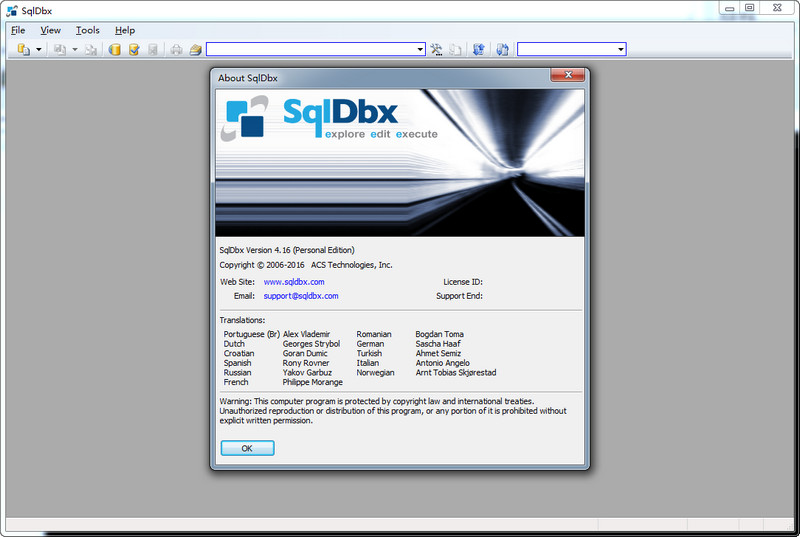Click the blue up-arrow export icon

click(x=479, y=49)
